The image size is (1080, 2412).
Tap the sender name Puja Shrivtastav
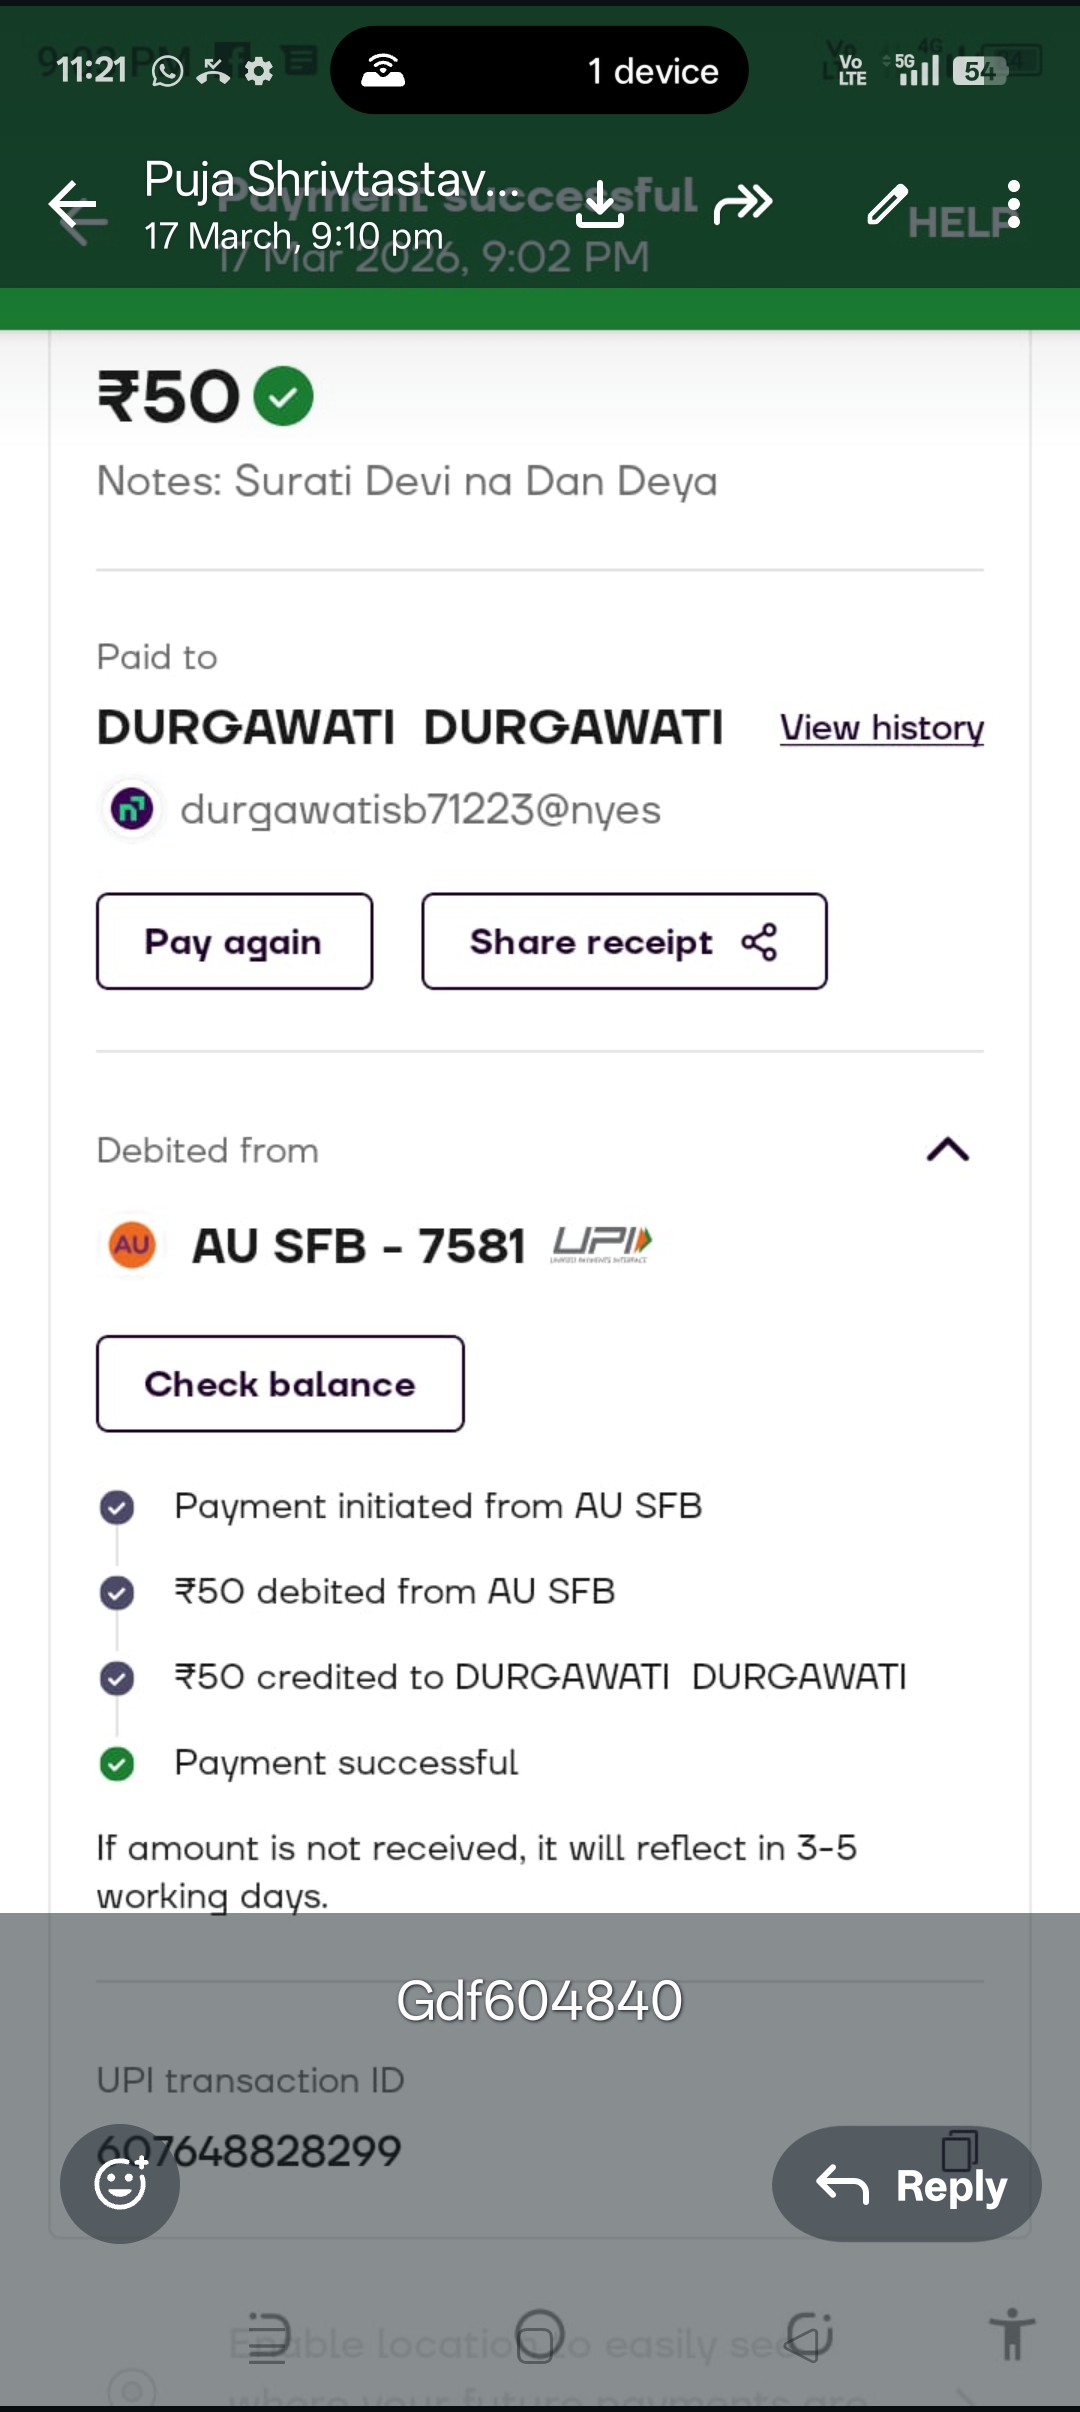pos(332,180)
